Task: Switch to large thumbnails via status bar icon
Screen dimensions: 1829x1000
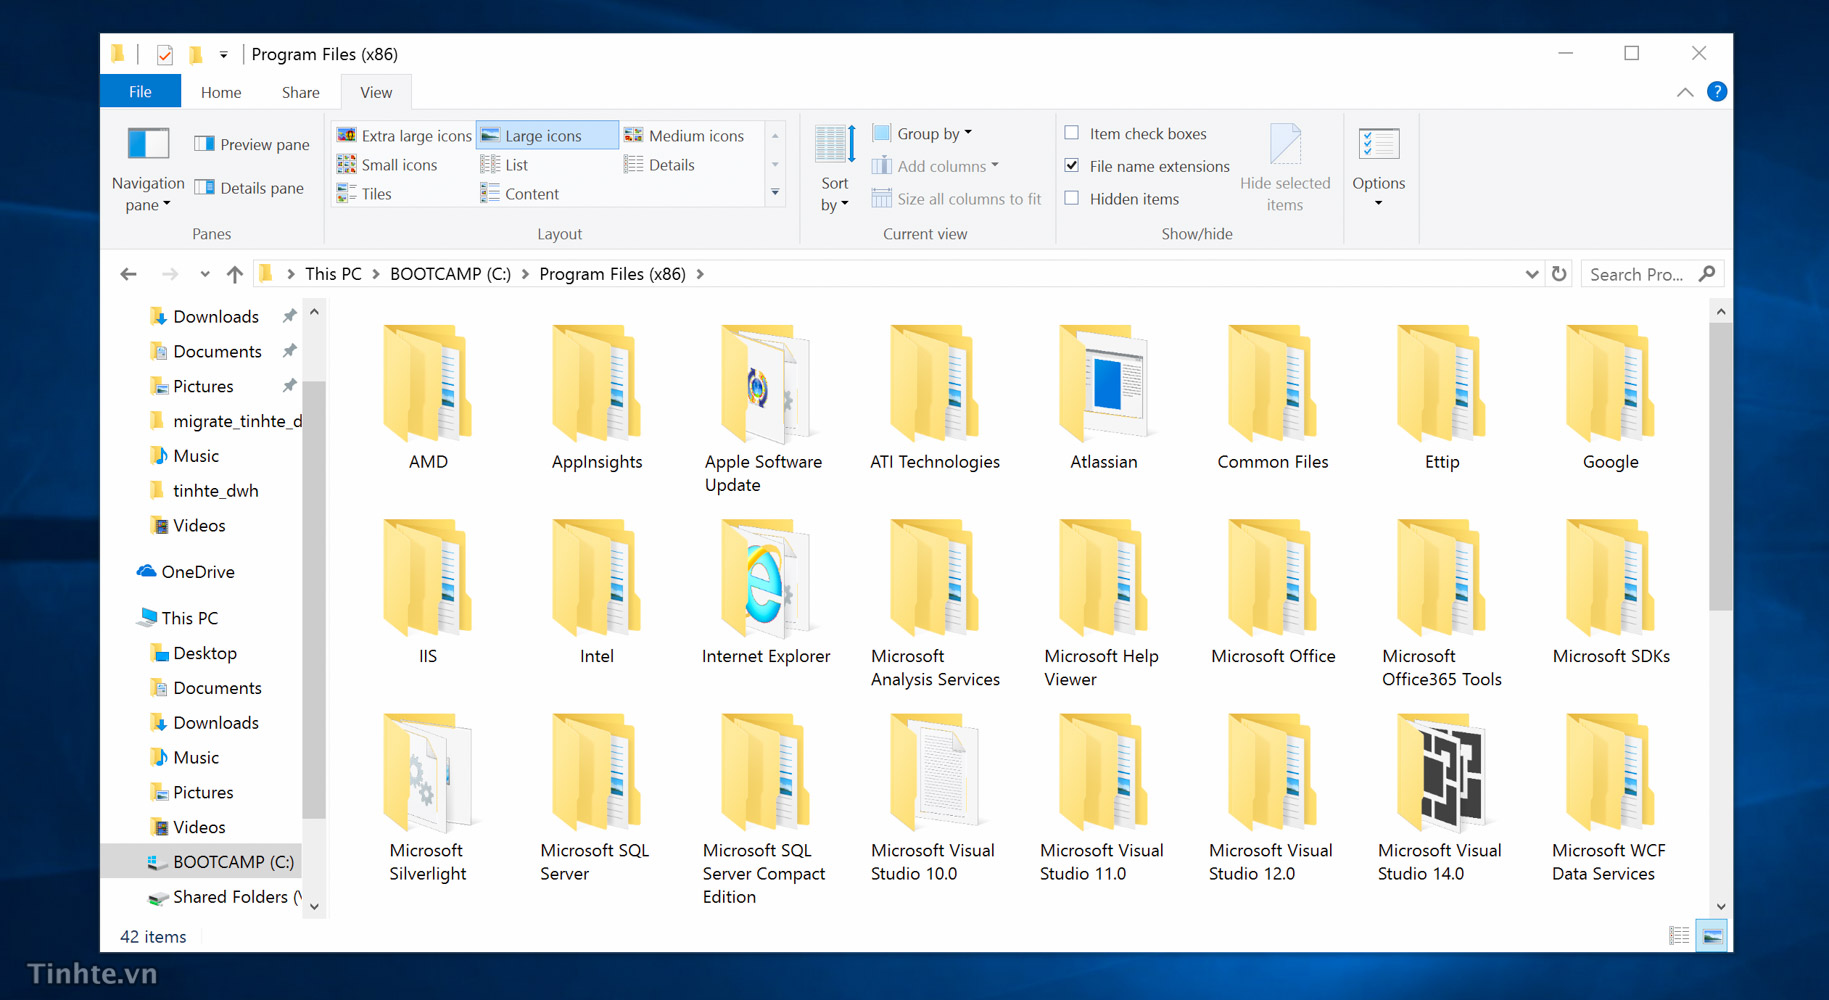Action: [1712, 936]
